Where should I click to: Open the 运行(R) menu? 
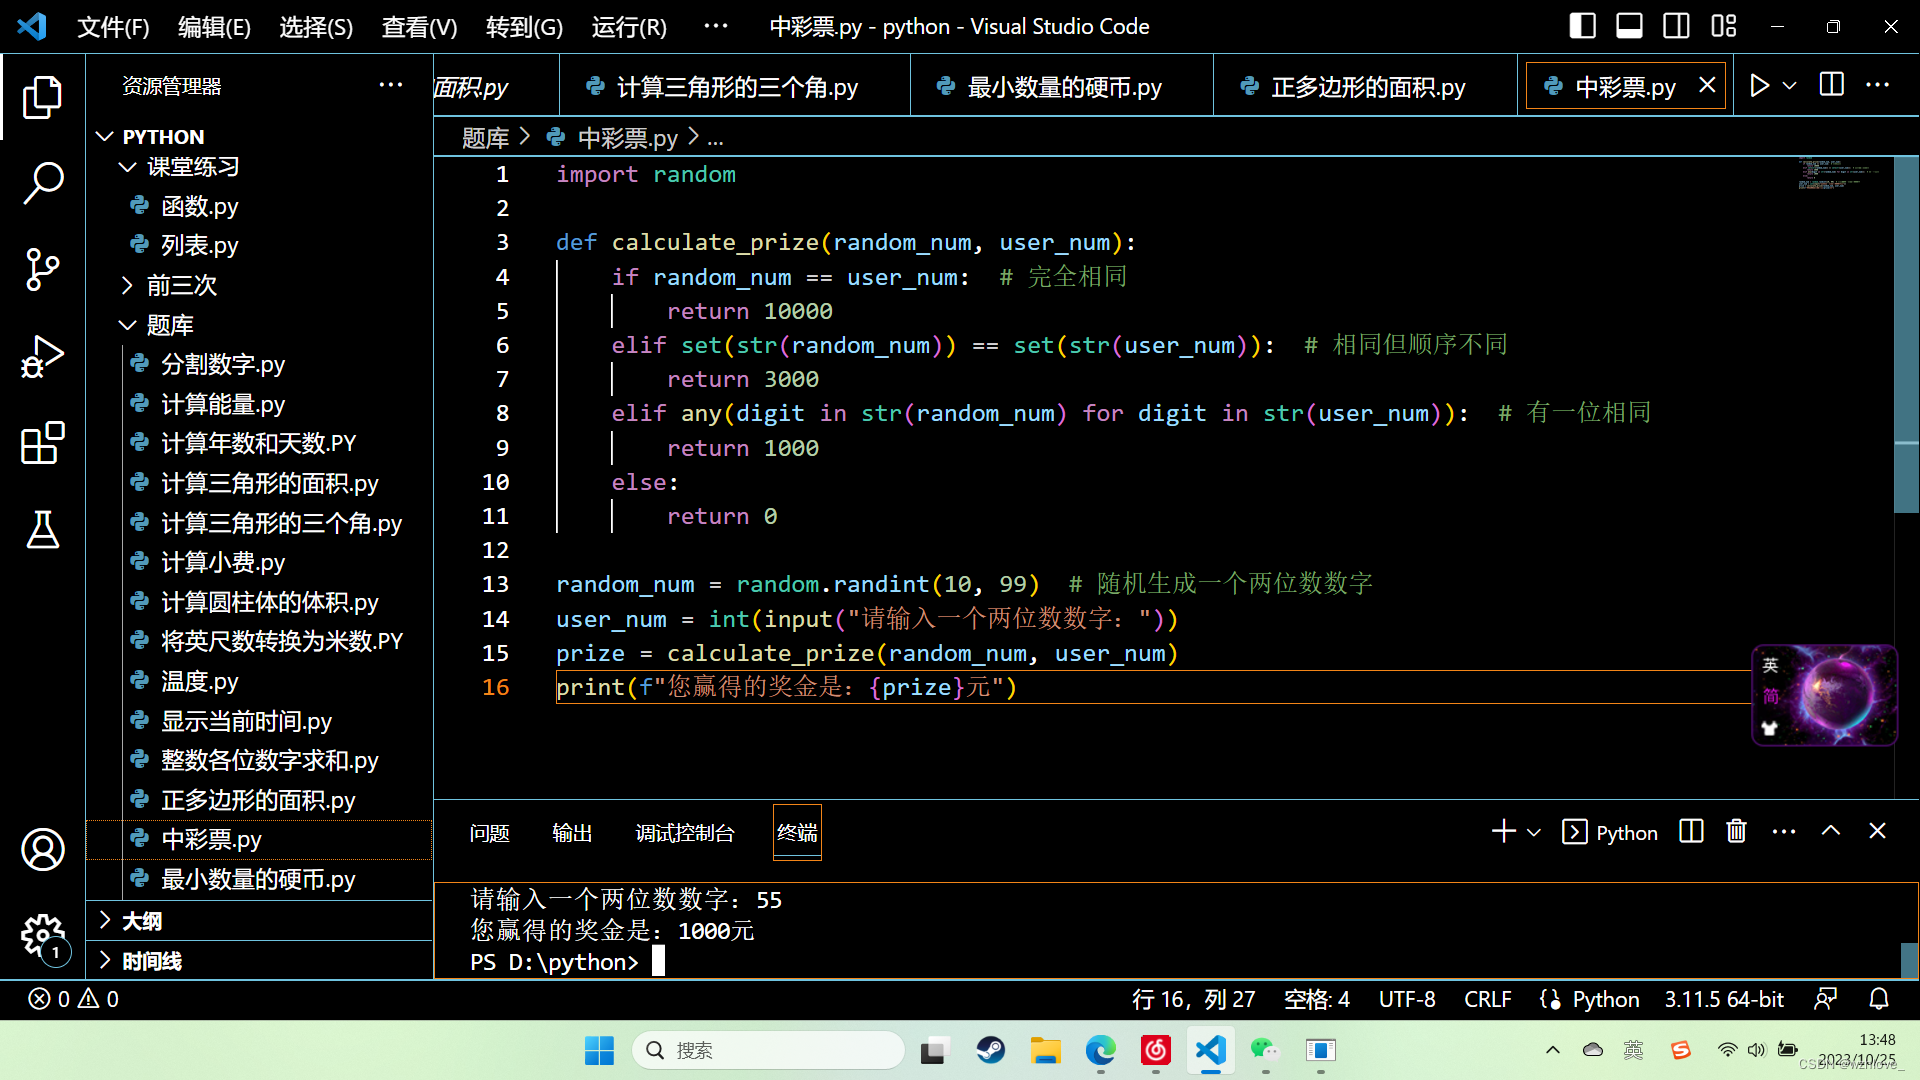[x=629, y=27]
